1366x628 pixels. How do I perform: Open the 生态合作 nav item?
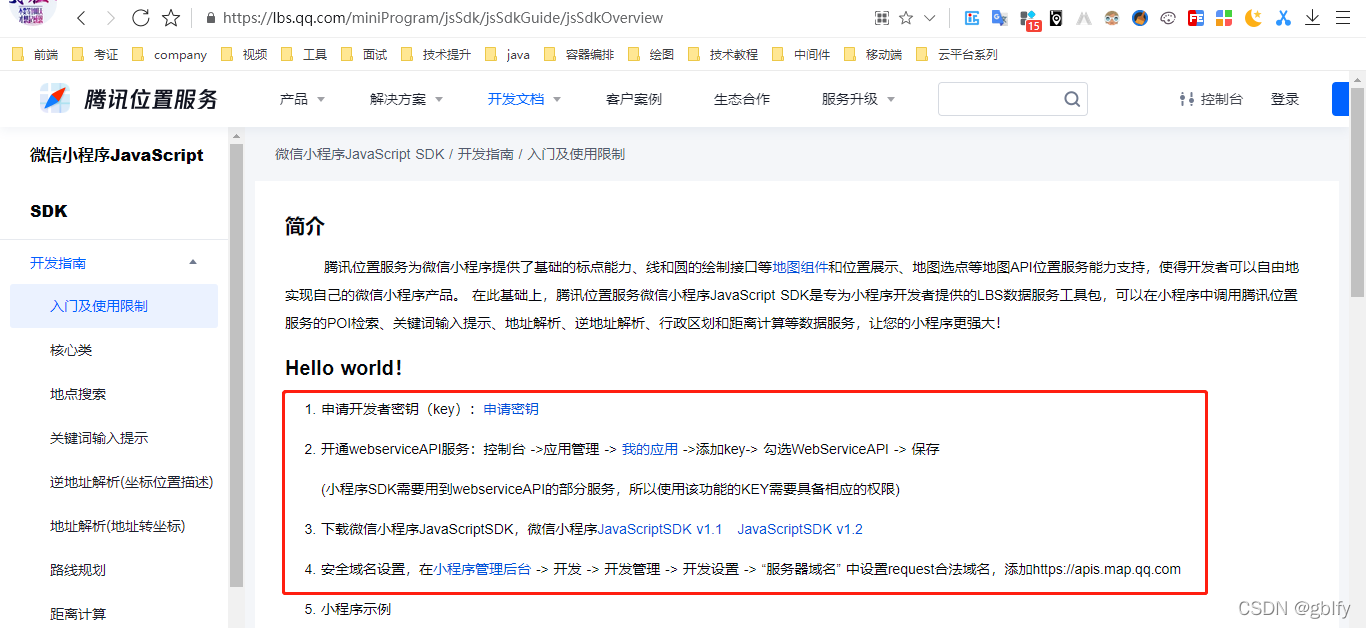pos(742,99)
